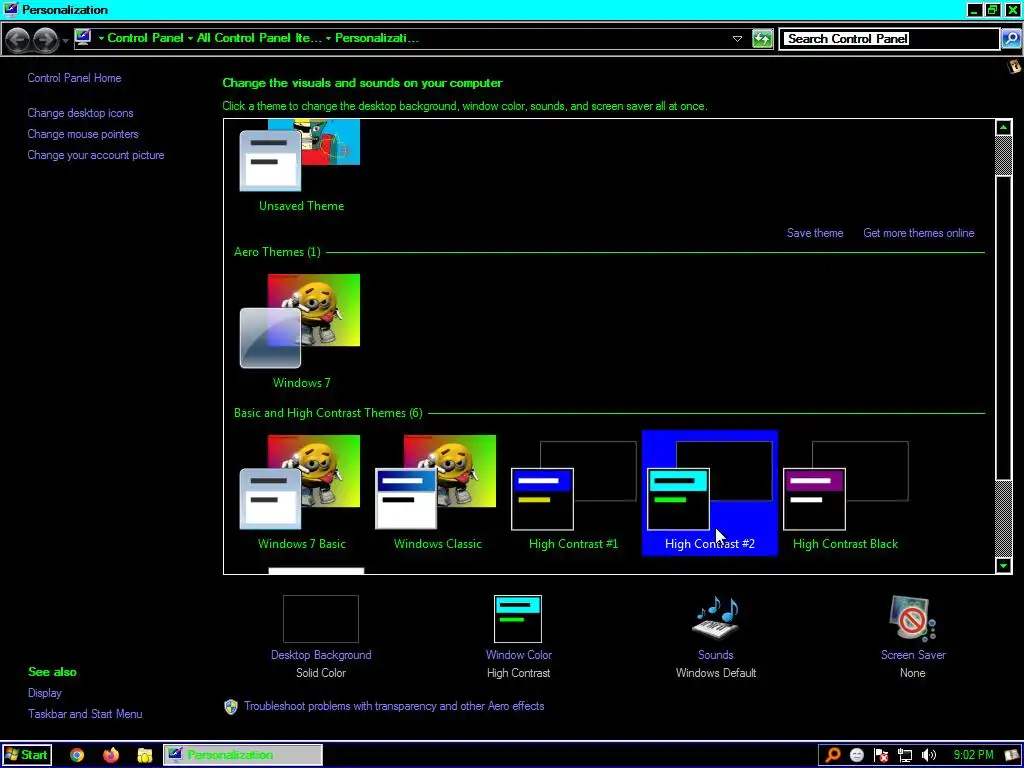The image size is (1024, 768).
Task: Open the Screen Saver icon
Action: click(x=912, y=618)
